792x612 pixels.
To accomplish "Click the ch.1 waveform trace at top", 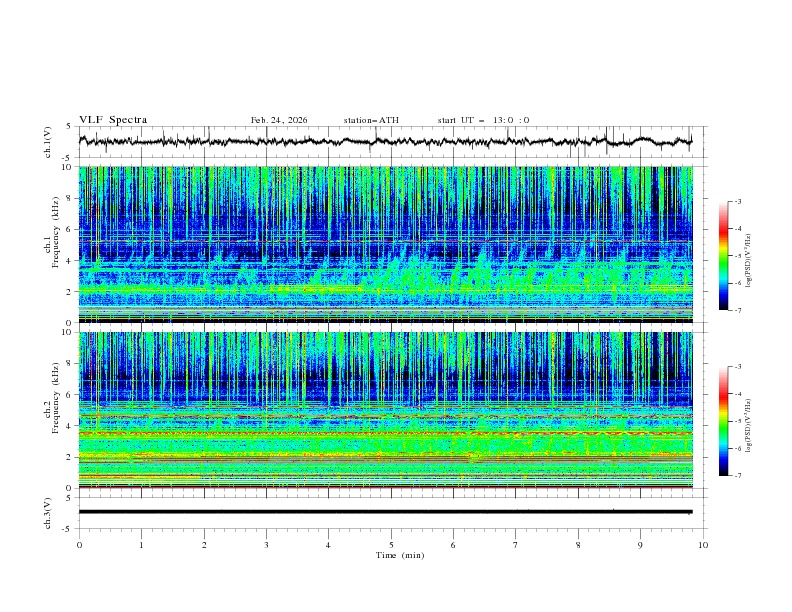I will pos(385,141).
